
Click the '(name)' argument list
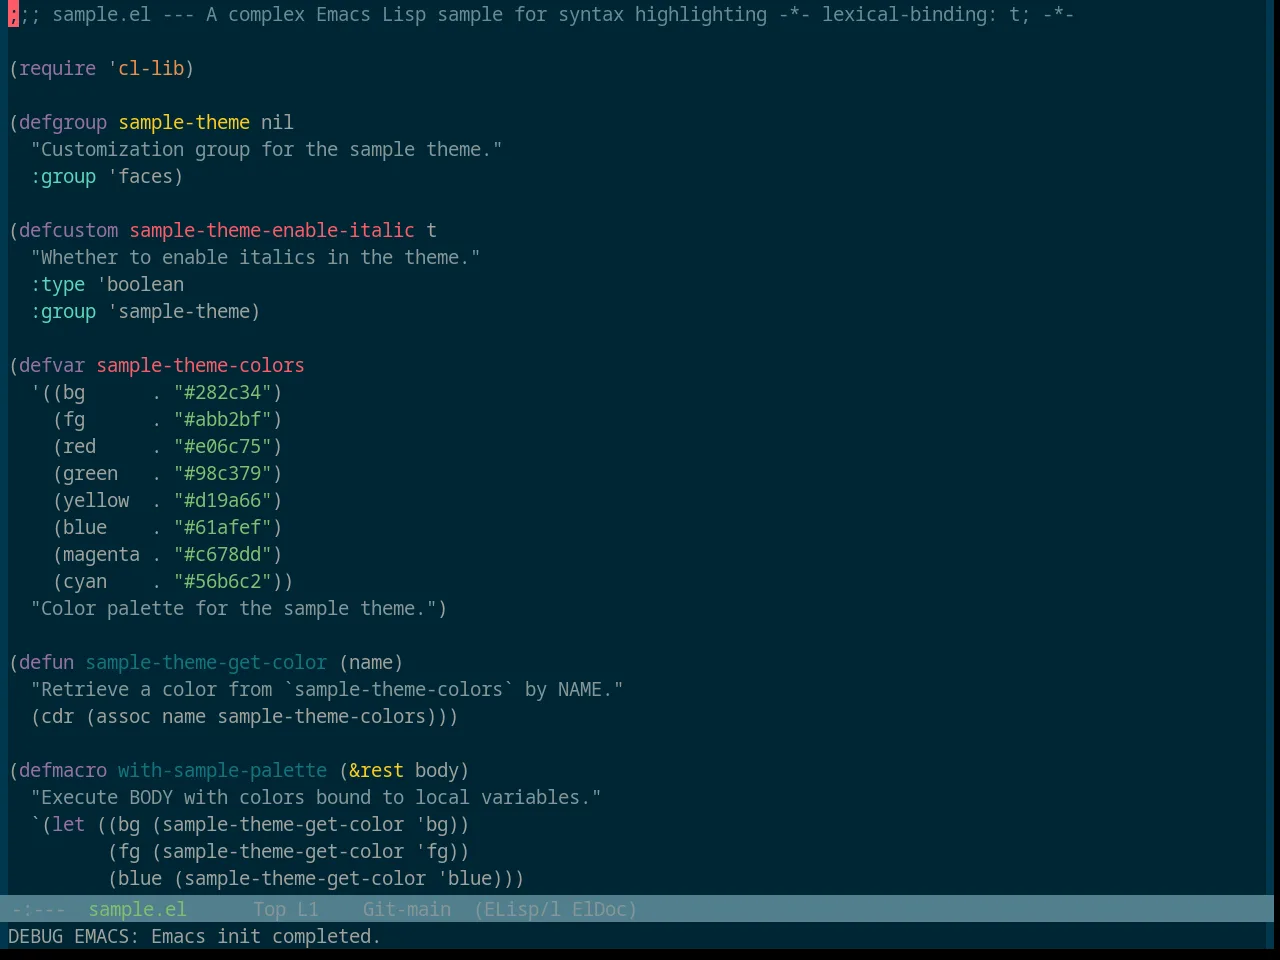(x=371, y=662)
